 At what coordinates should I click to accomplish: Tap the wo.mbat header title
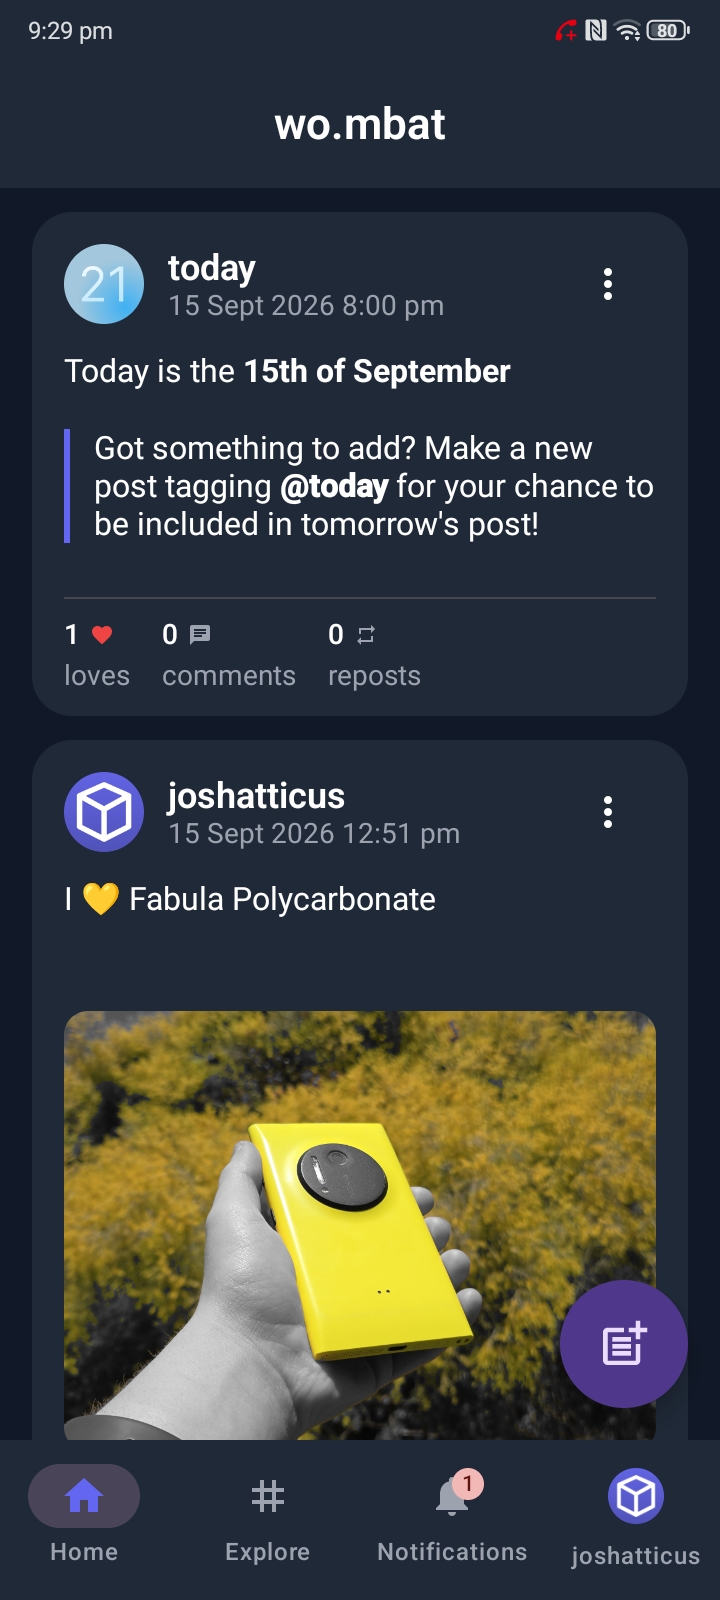point(360,125)
